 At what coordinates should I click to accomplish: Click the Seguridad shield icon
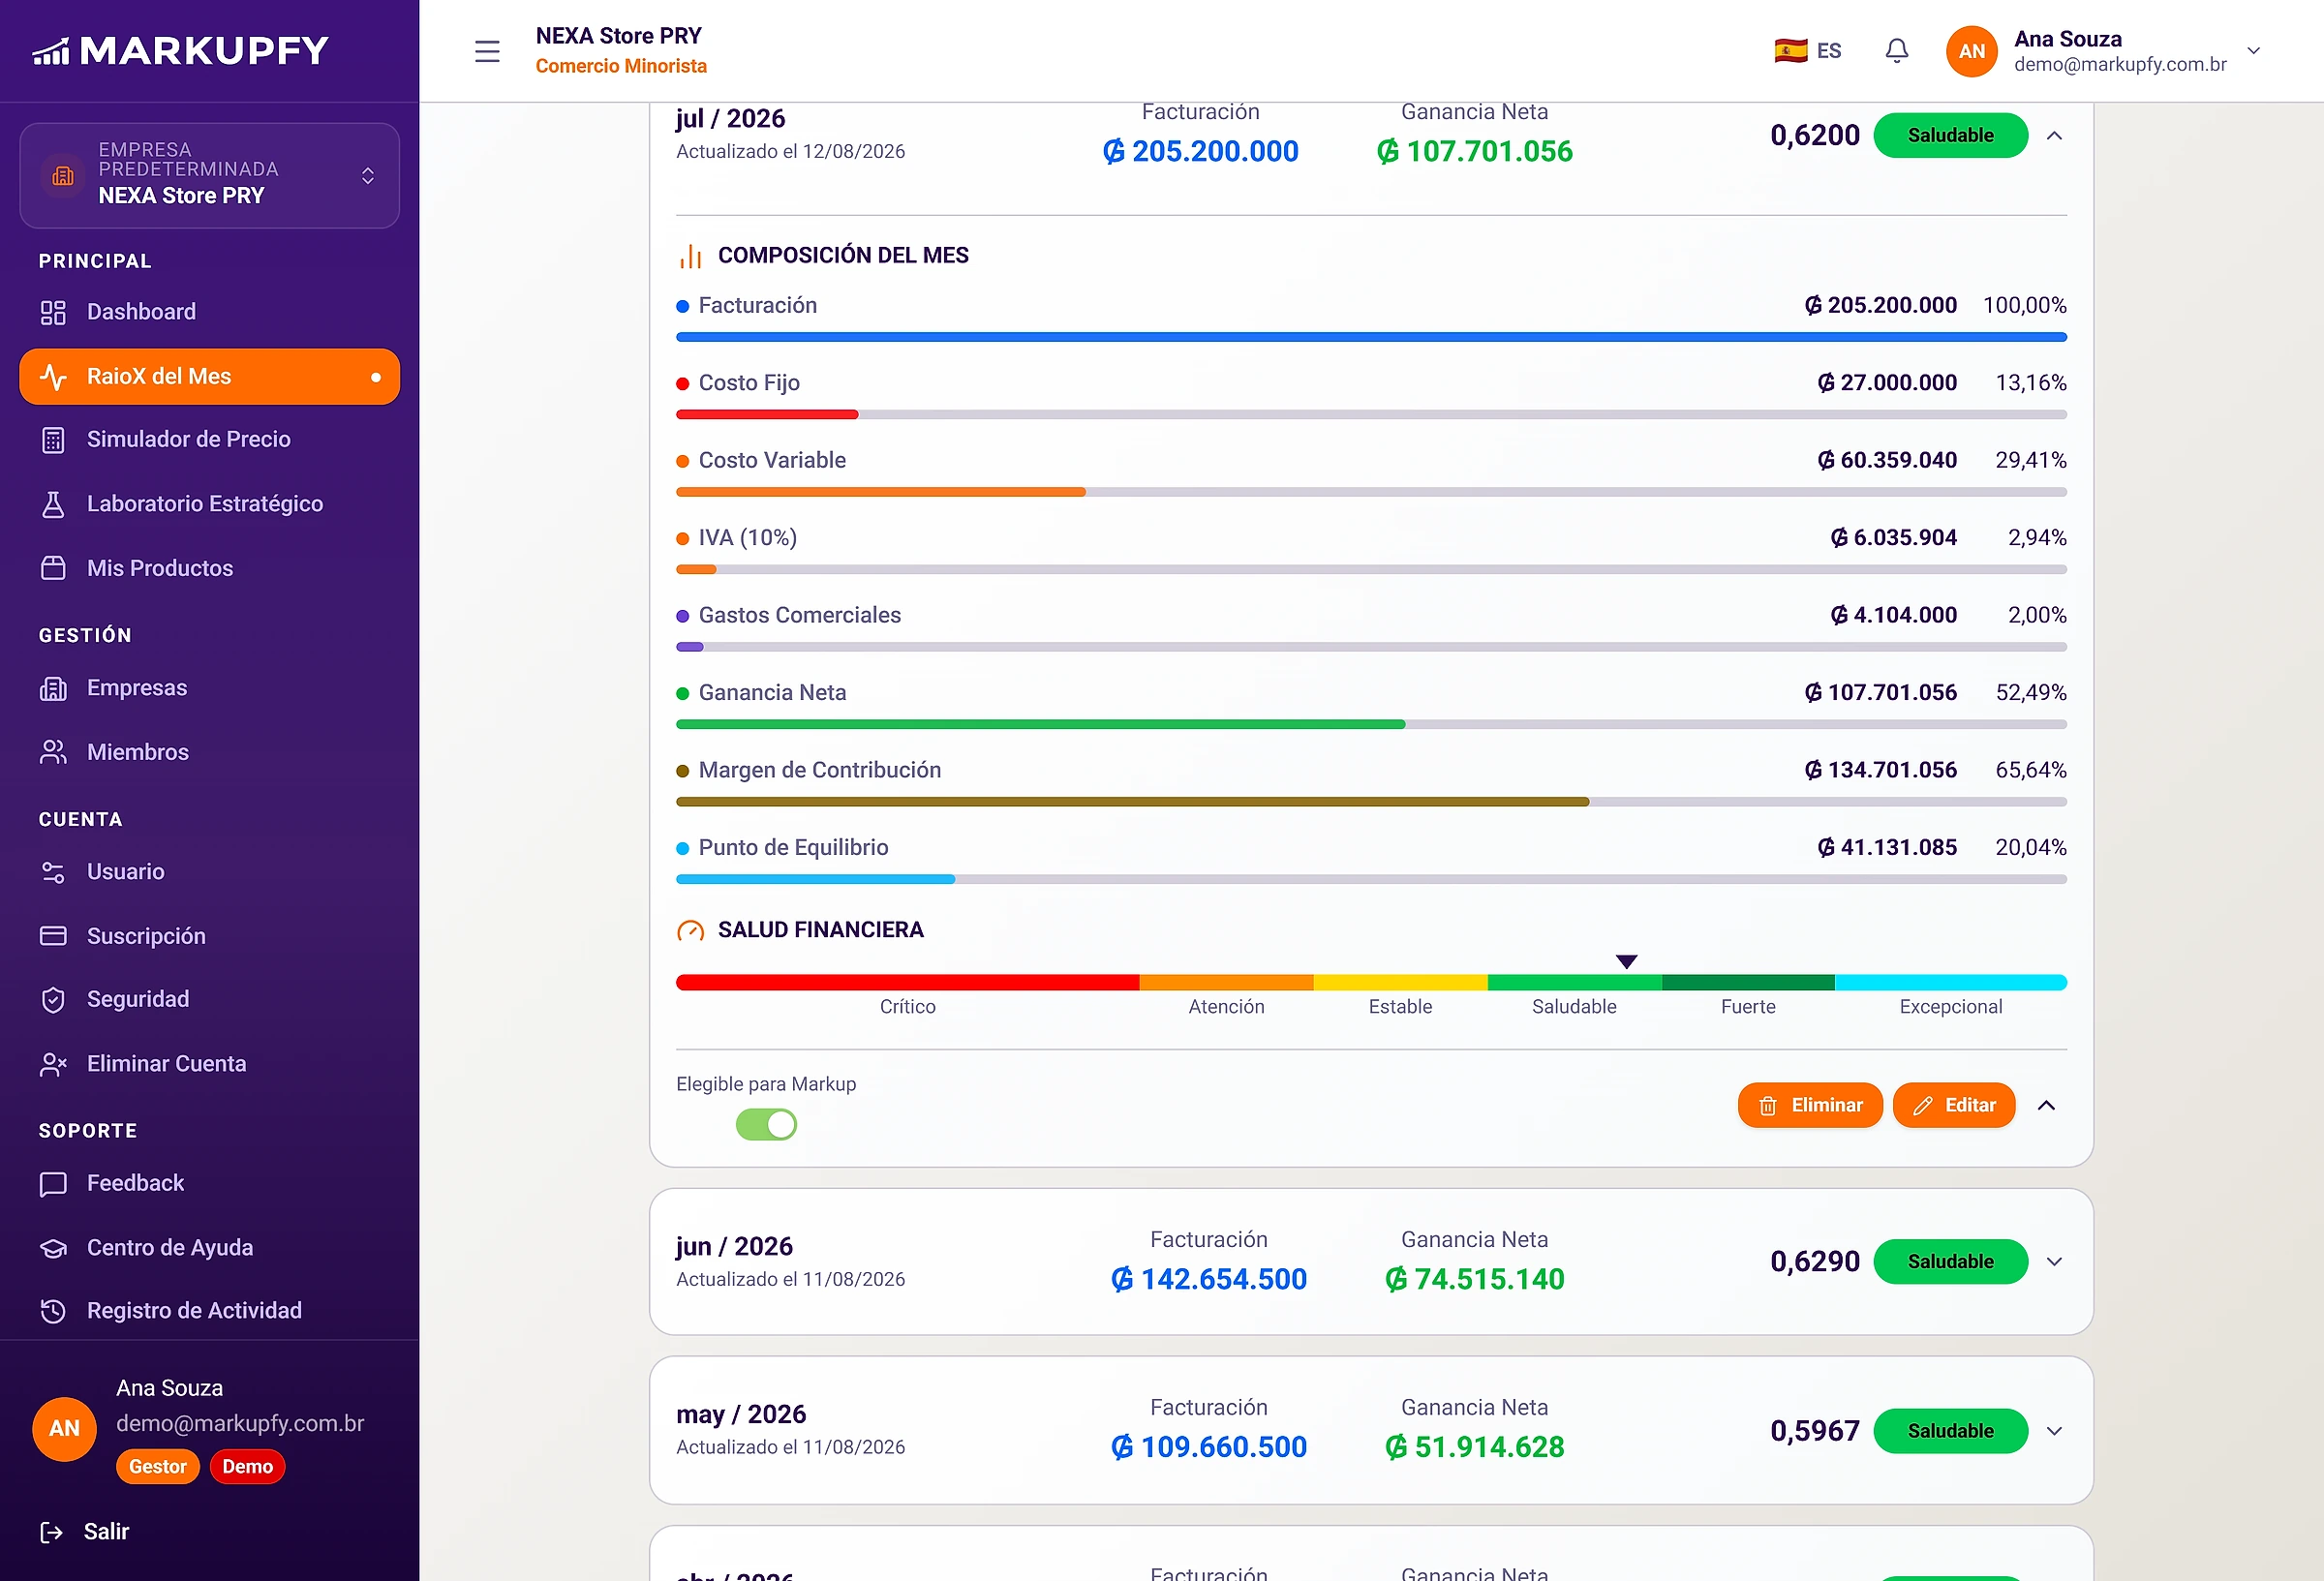pyautogui.click(x=53, y=1000)
